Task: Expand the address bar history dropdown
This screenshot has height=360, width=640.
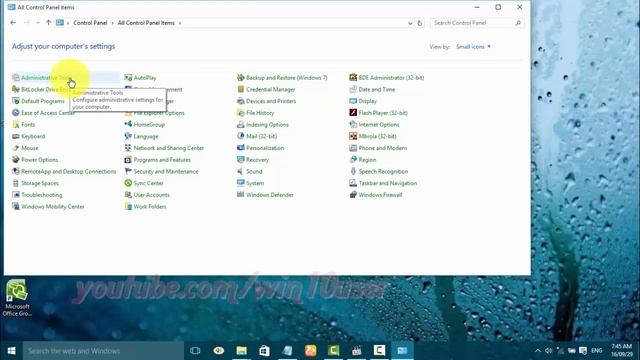Action: [x=410, y=23]
